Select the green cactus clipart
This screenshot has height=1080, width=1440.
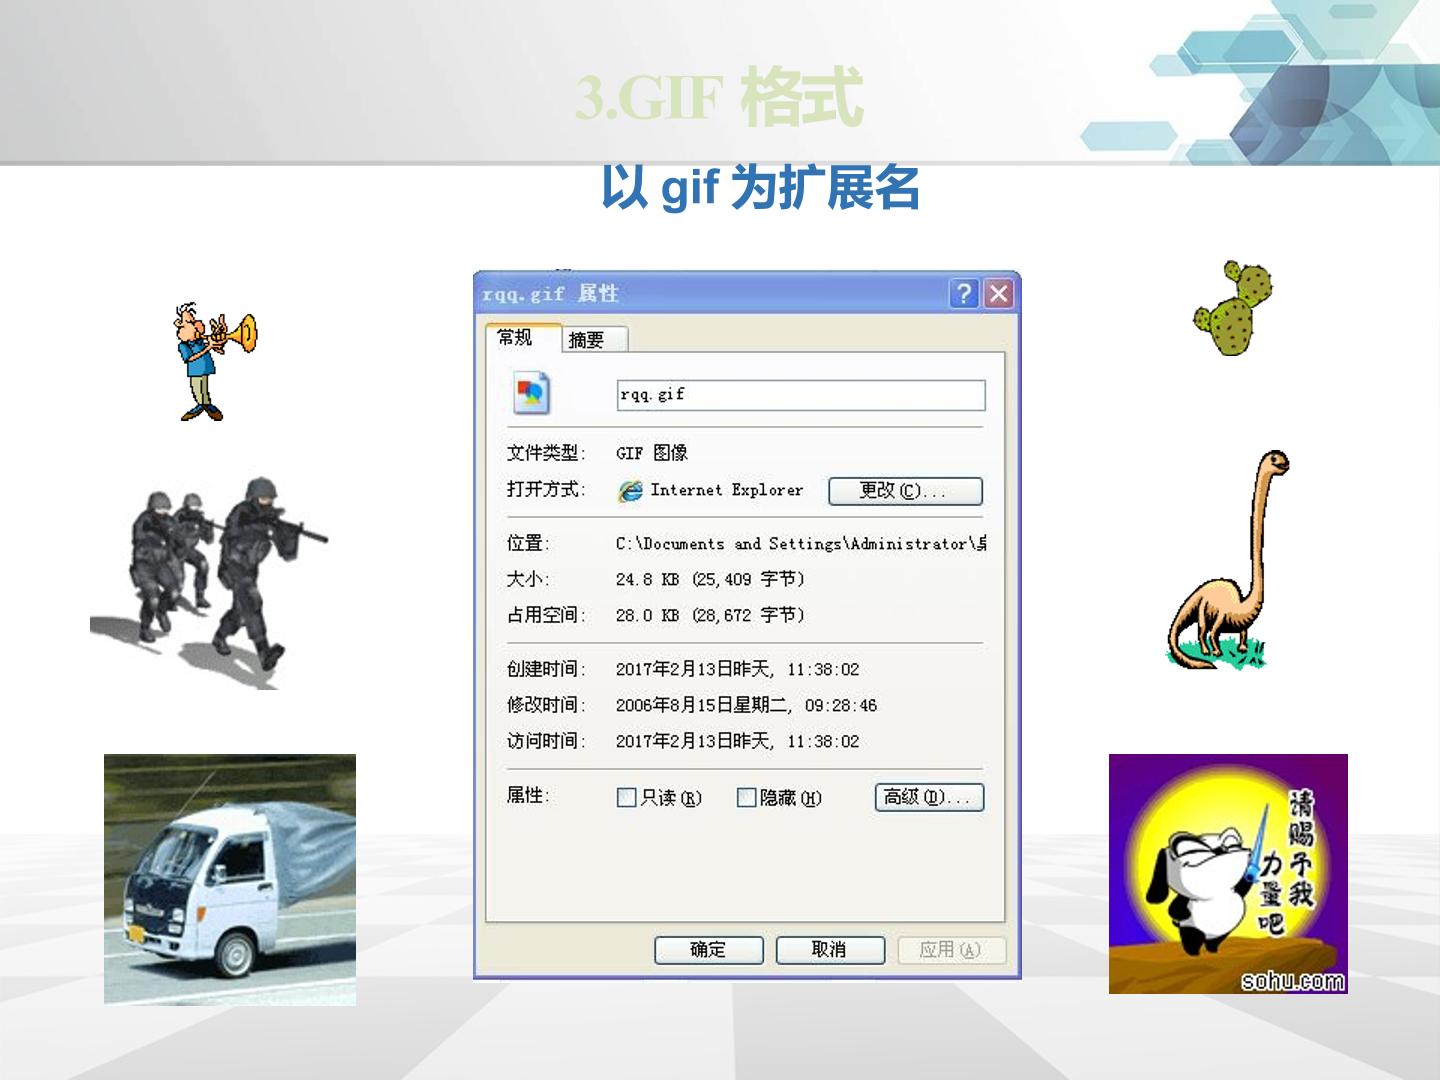[1233, 308]
